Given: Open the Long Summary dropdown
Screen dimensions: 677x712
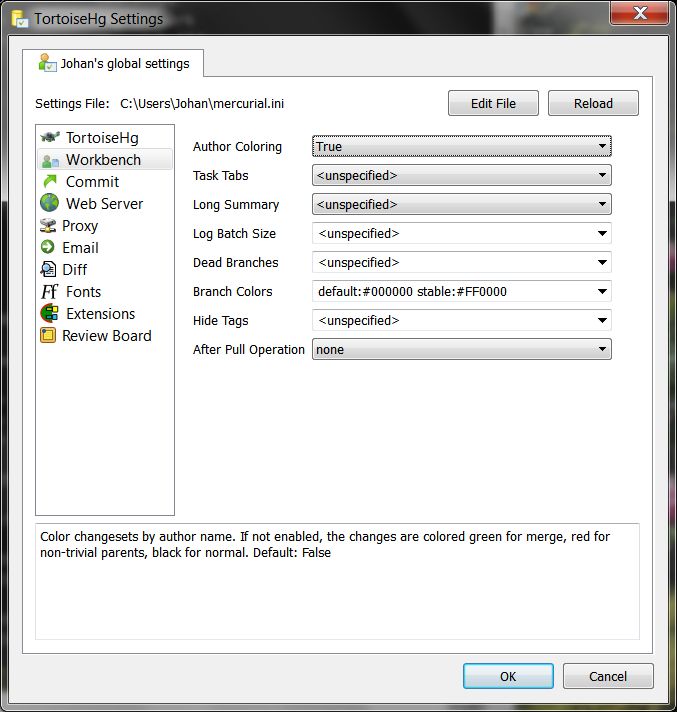Looking at the screenshot, I should pyautogui.click(x=461, y=204).
